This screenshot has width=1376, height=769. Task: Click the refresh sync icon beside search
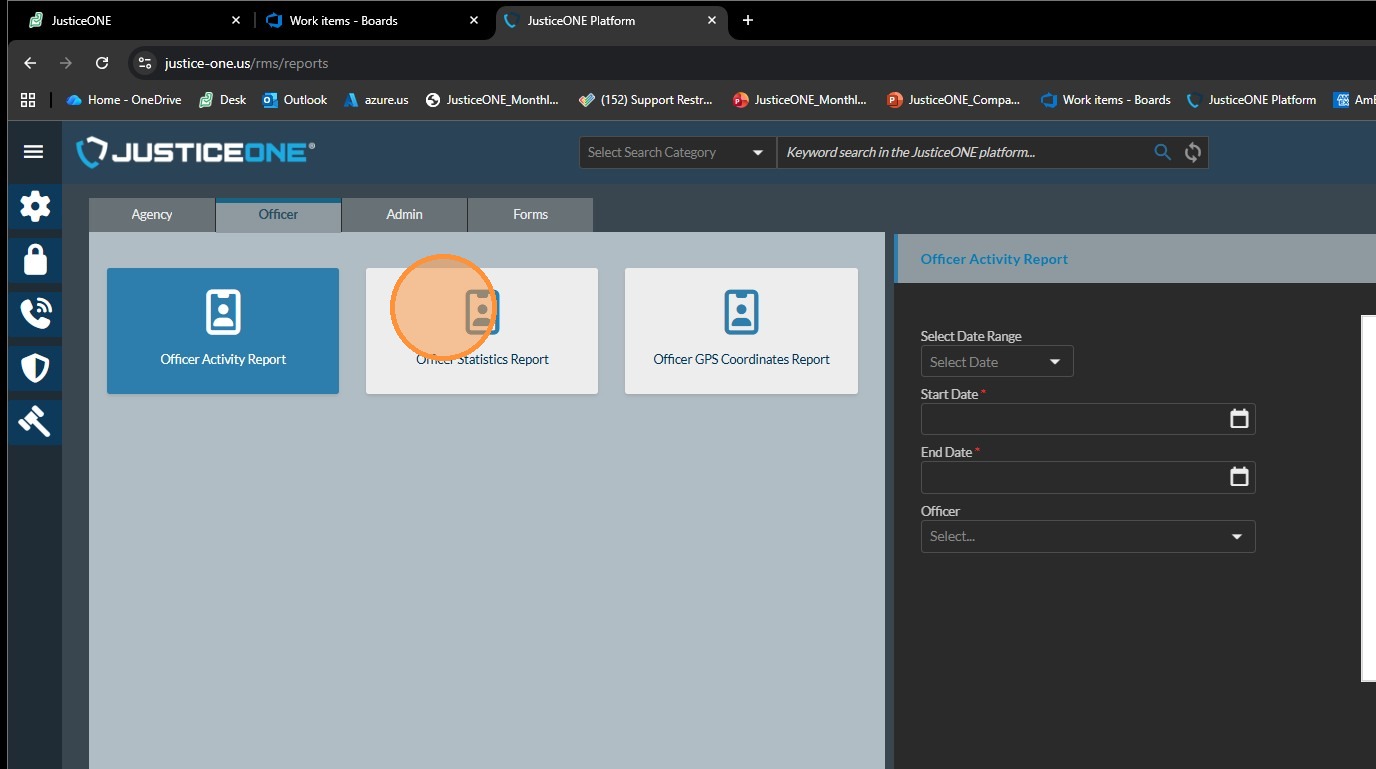(1192, 152)
